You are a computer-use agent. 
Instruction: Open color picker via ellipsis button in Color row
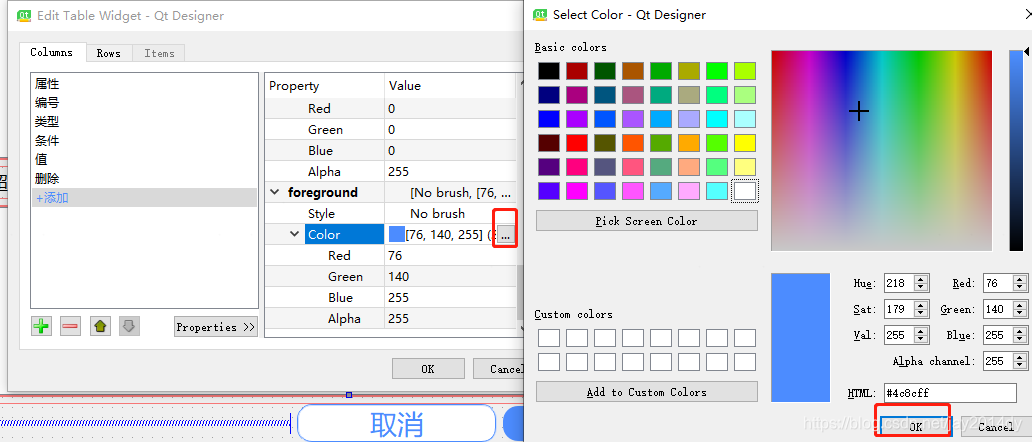[x=505, y=235]
